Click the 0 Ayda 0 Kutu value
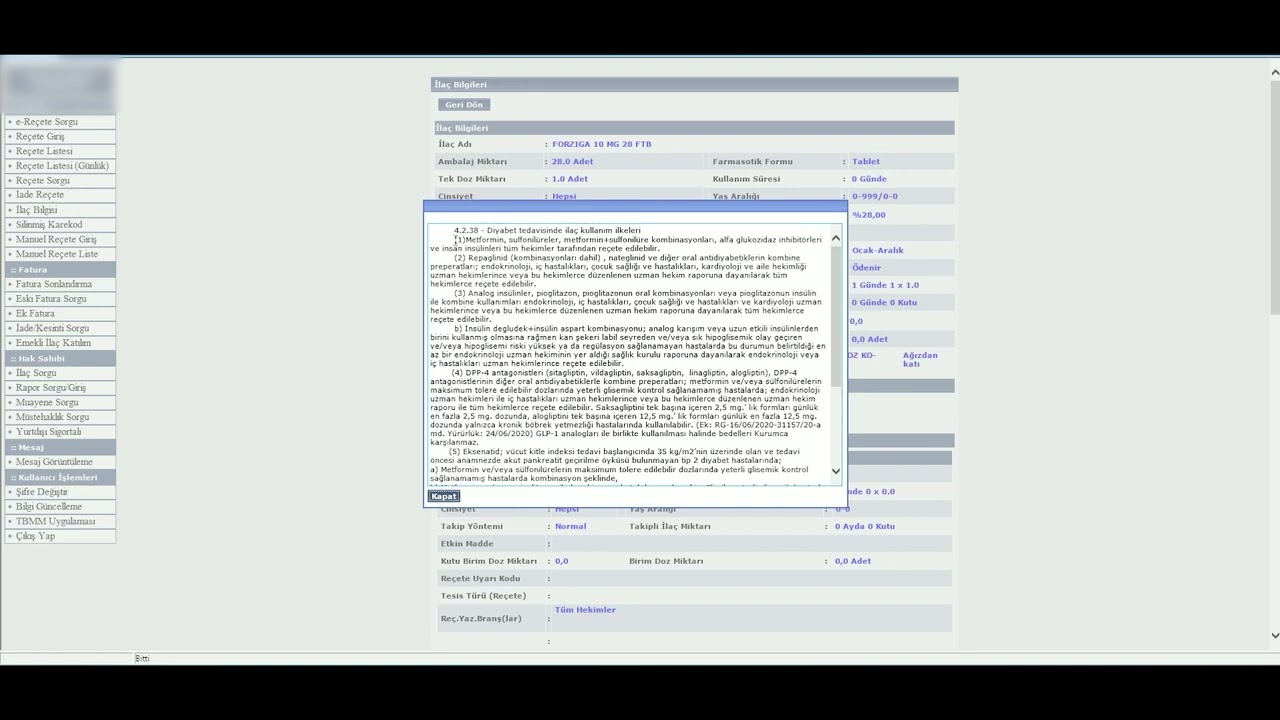The image size is (1280, 720). click(x=865, y=526)
